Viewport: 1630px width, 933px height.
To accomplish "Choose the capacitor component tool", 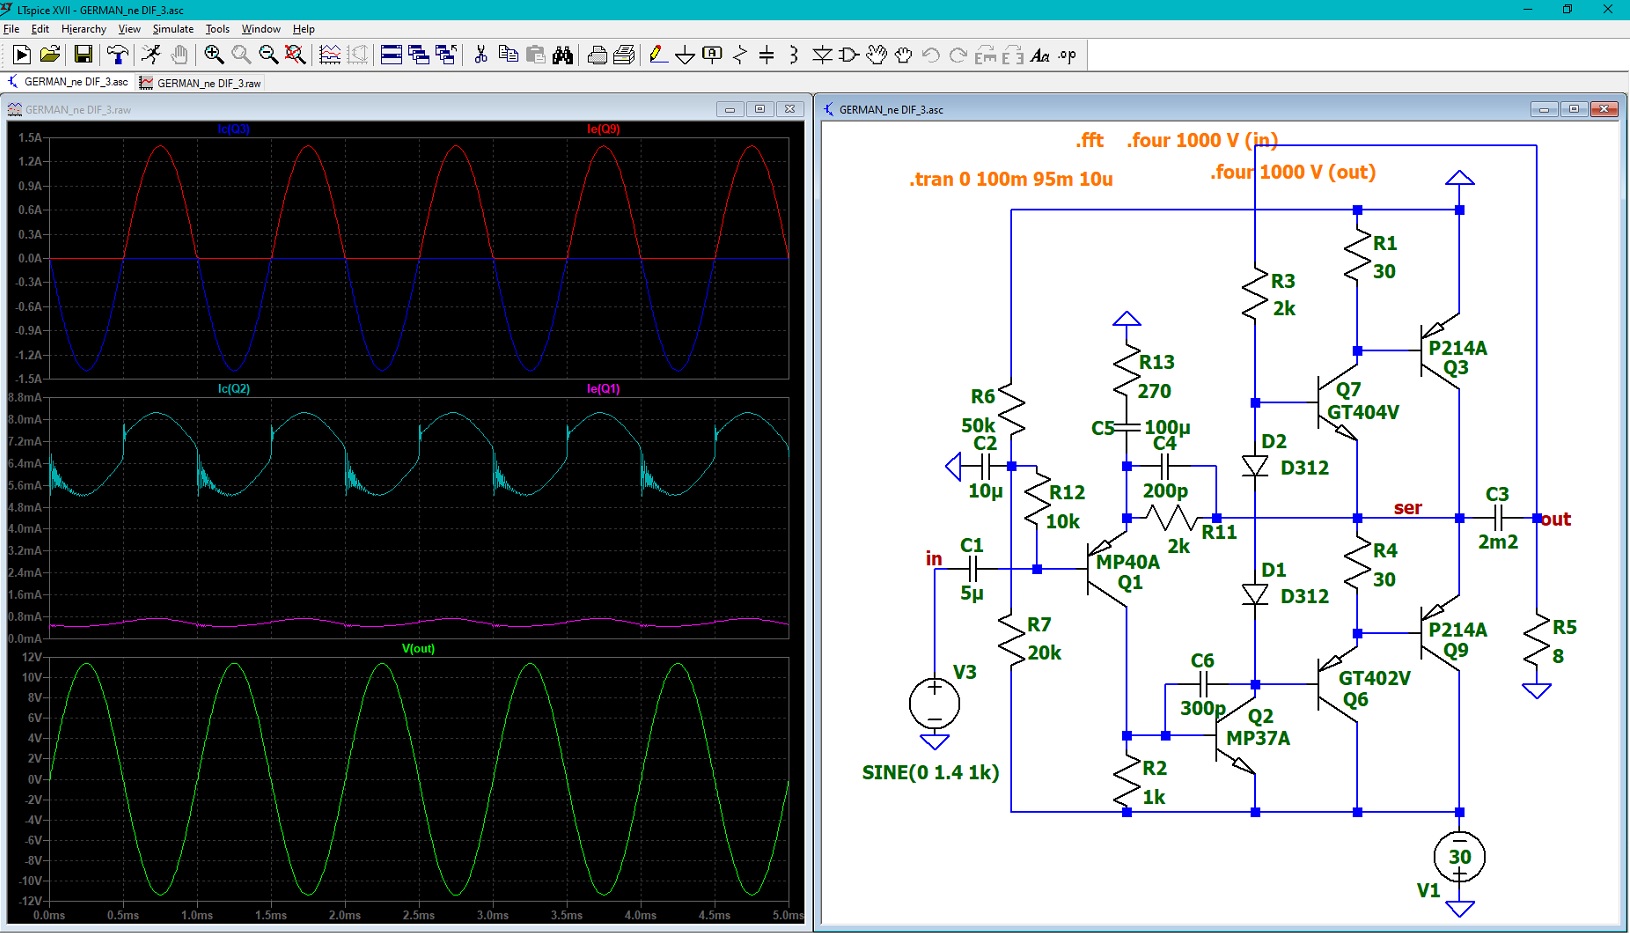I will click(767, 55).
